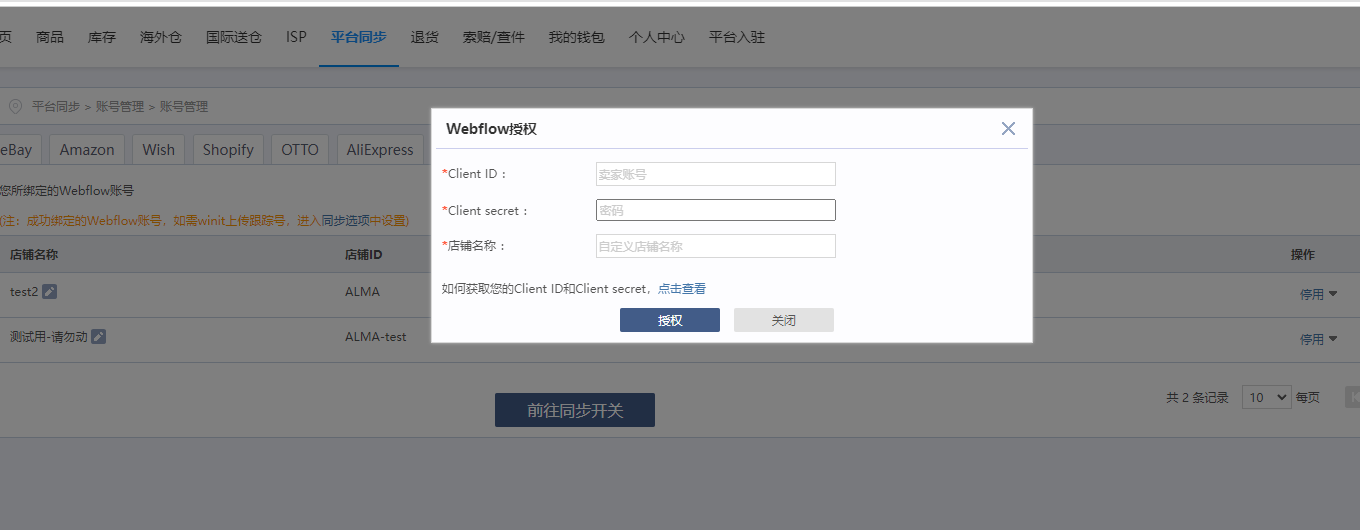Screen dimensions: 1360x530
Task: Click the 前往同步开关 button
Action: click(x=575, y=410)
